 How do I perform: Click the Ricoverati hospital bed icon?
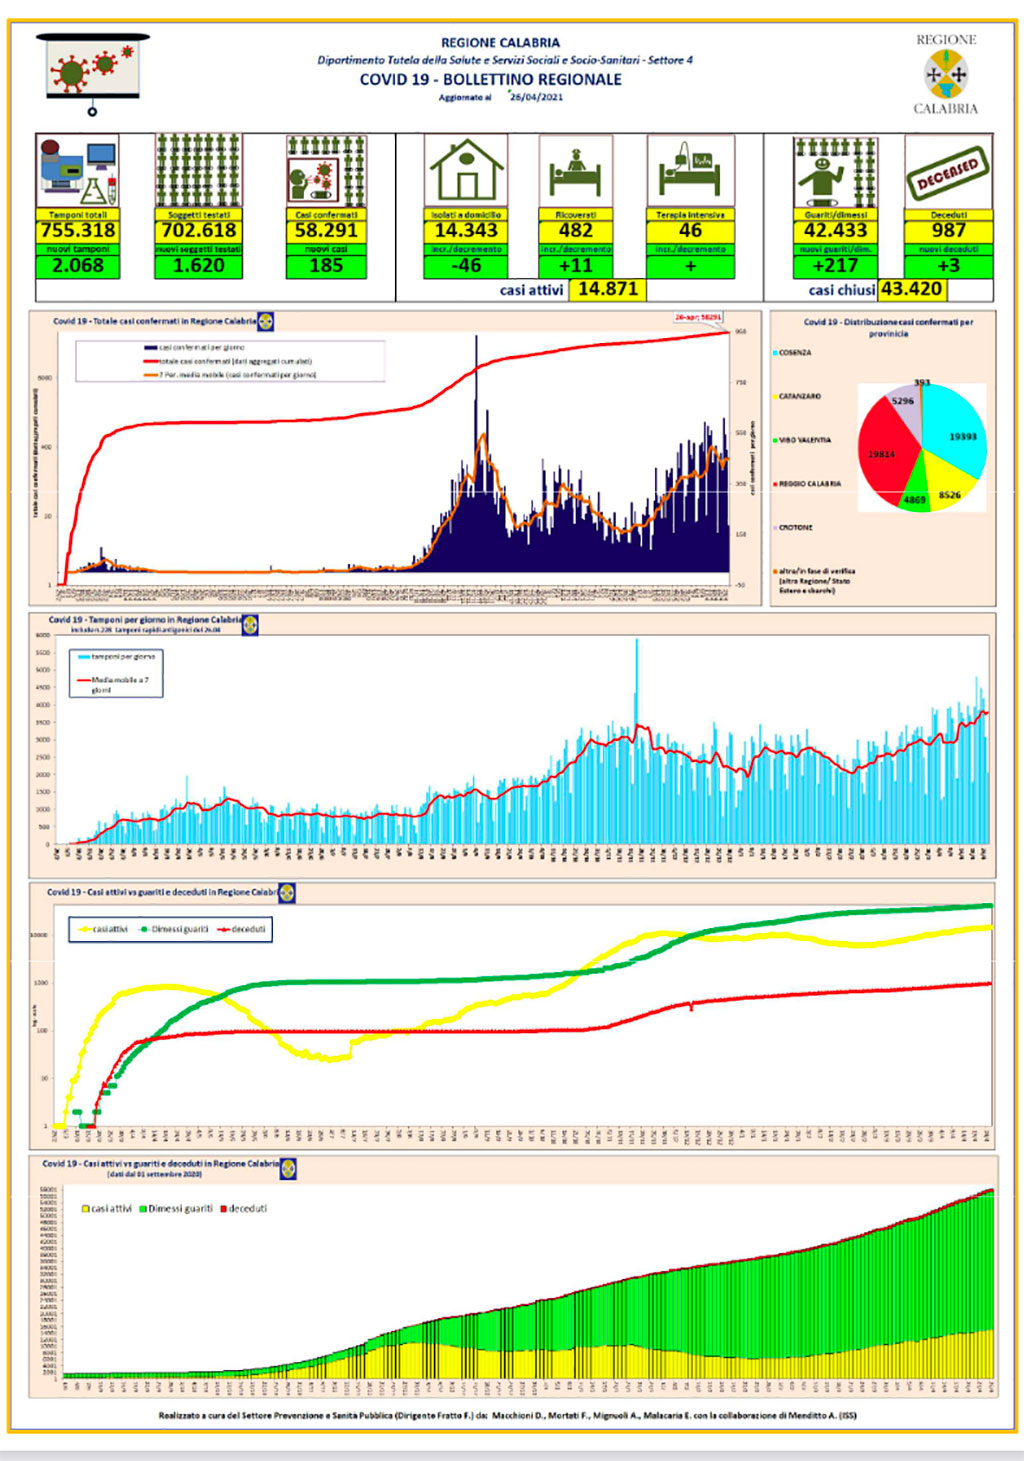(x=575, y=171)
